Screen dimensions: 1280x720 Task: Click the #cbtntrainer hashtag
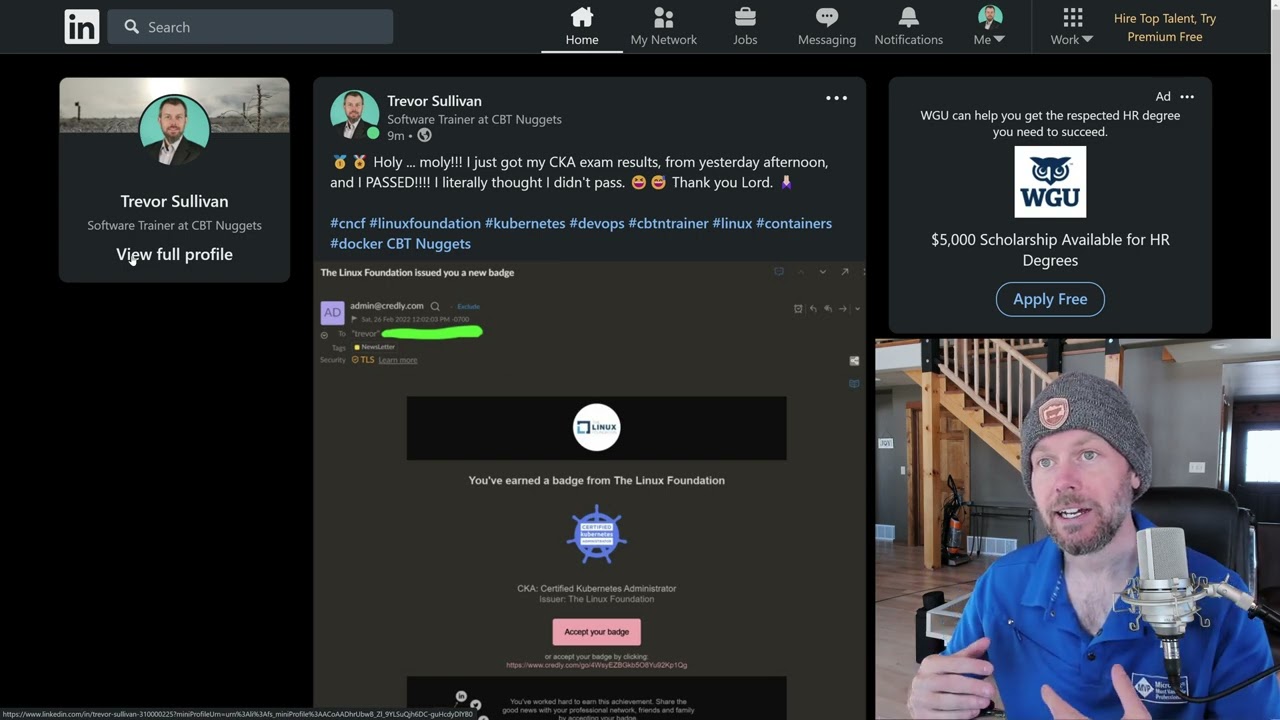coord(668,223)
